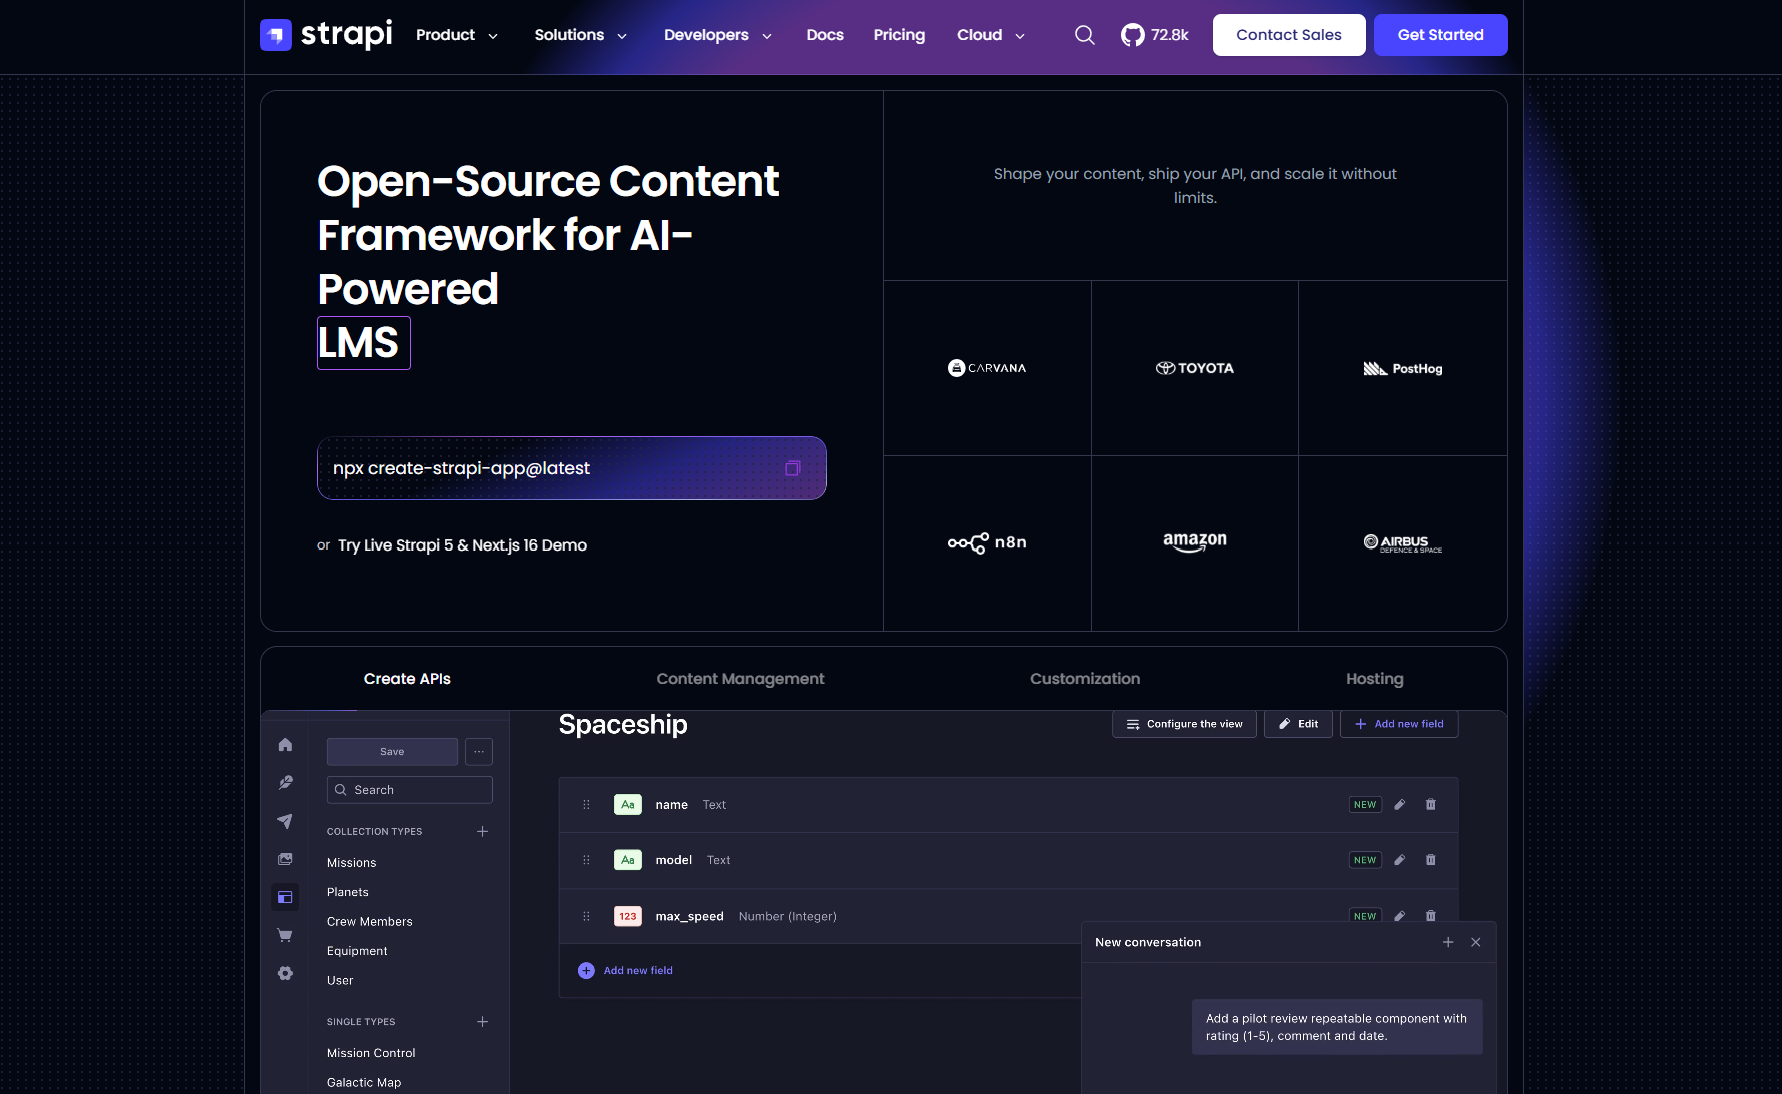
Task: Open the GitHub 72.8k stars link
Action: 1155,35
